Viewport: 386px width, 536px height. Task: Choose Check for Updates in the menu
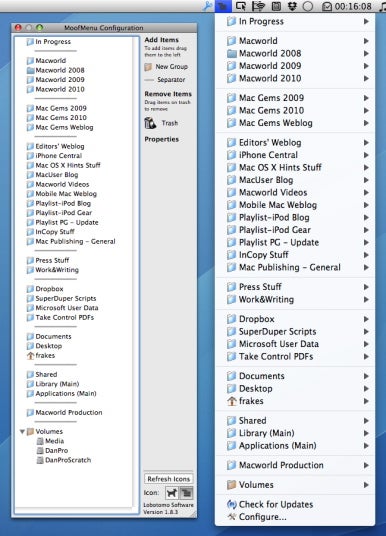point(295,504)
